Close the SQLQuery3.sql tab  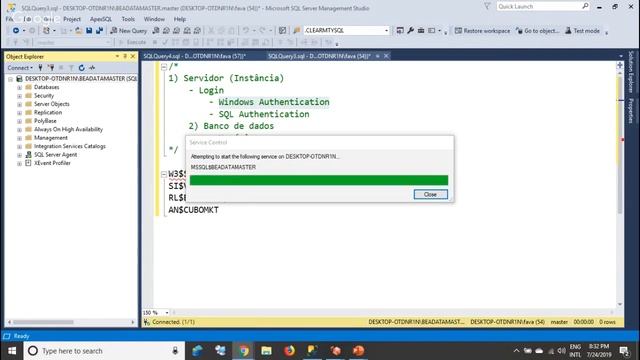[x=386, y=56]
